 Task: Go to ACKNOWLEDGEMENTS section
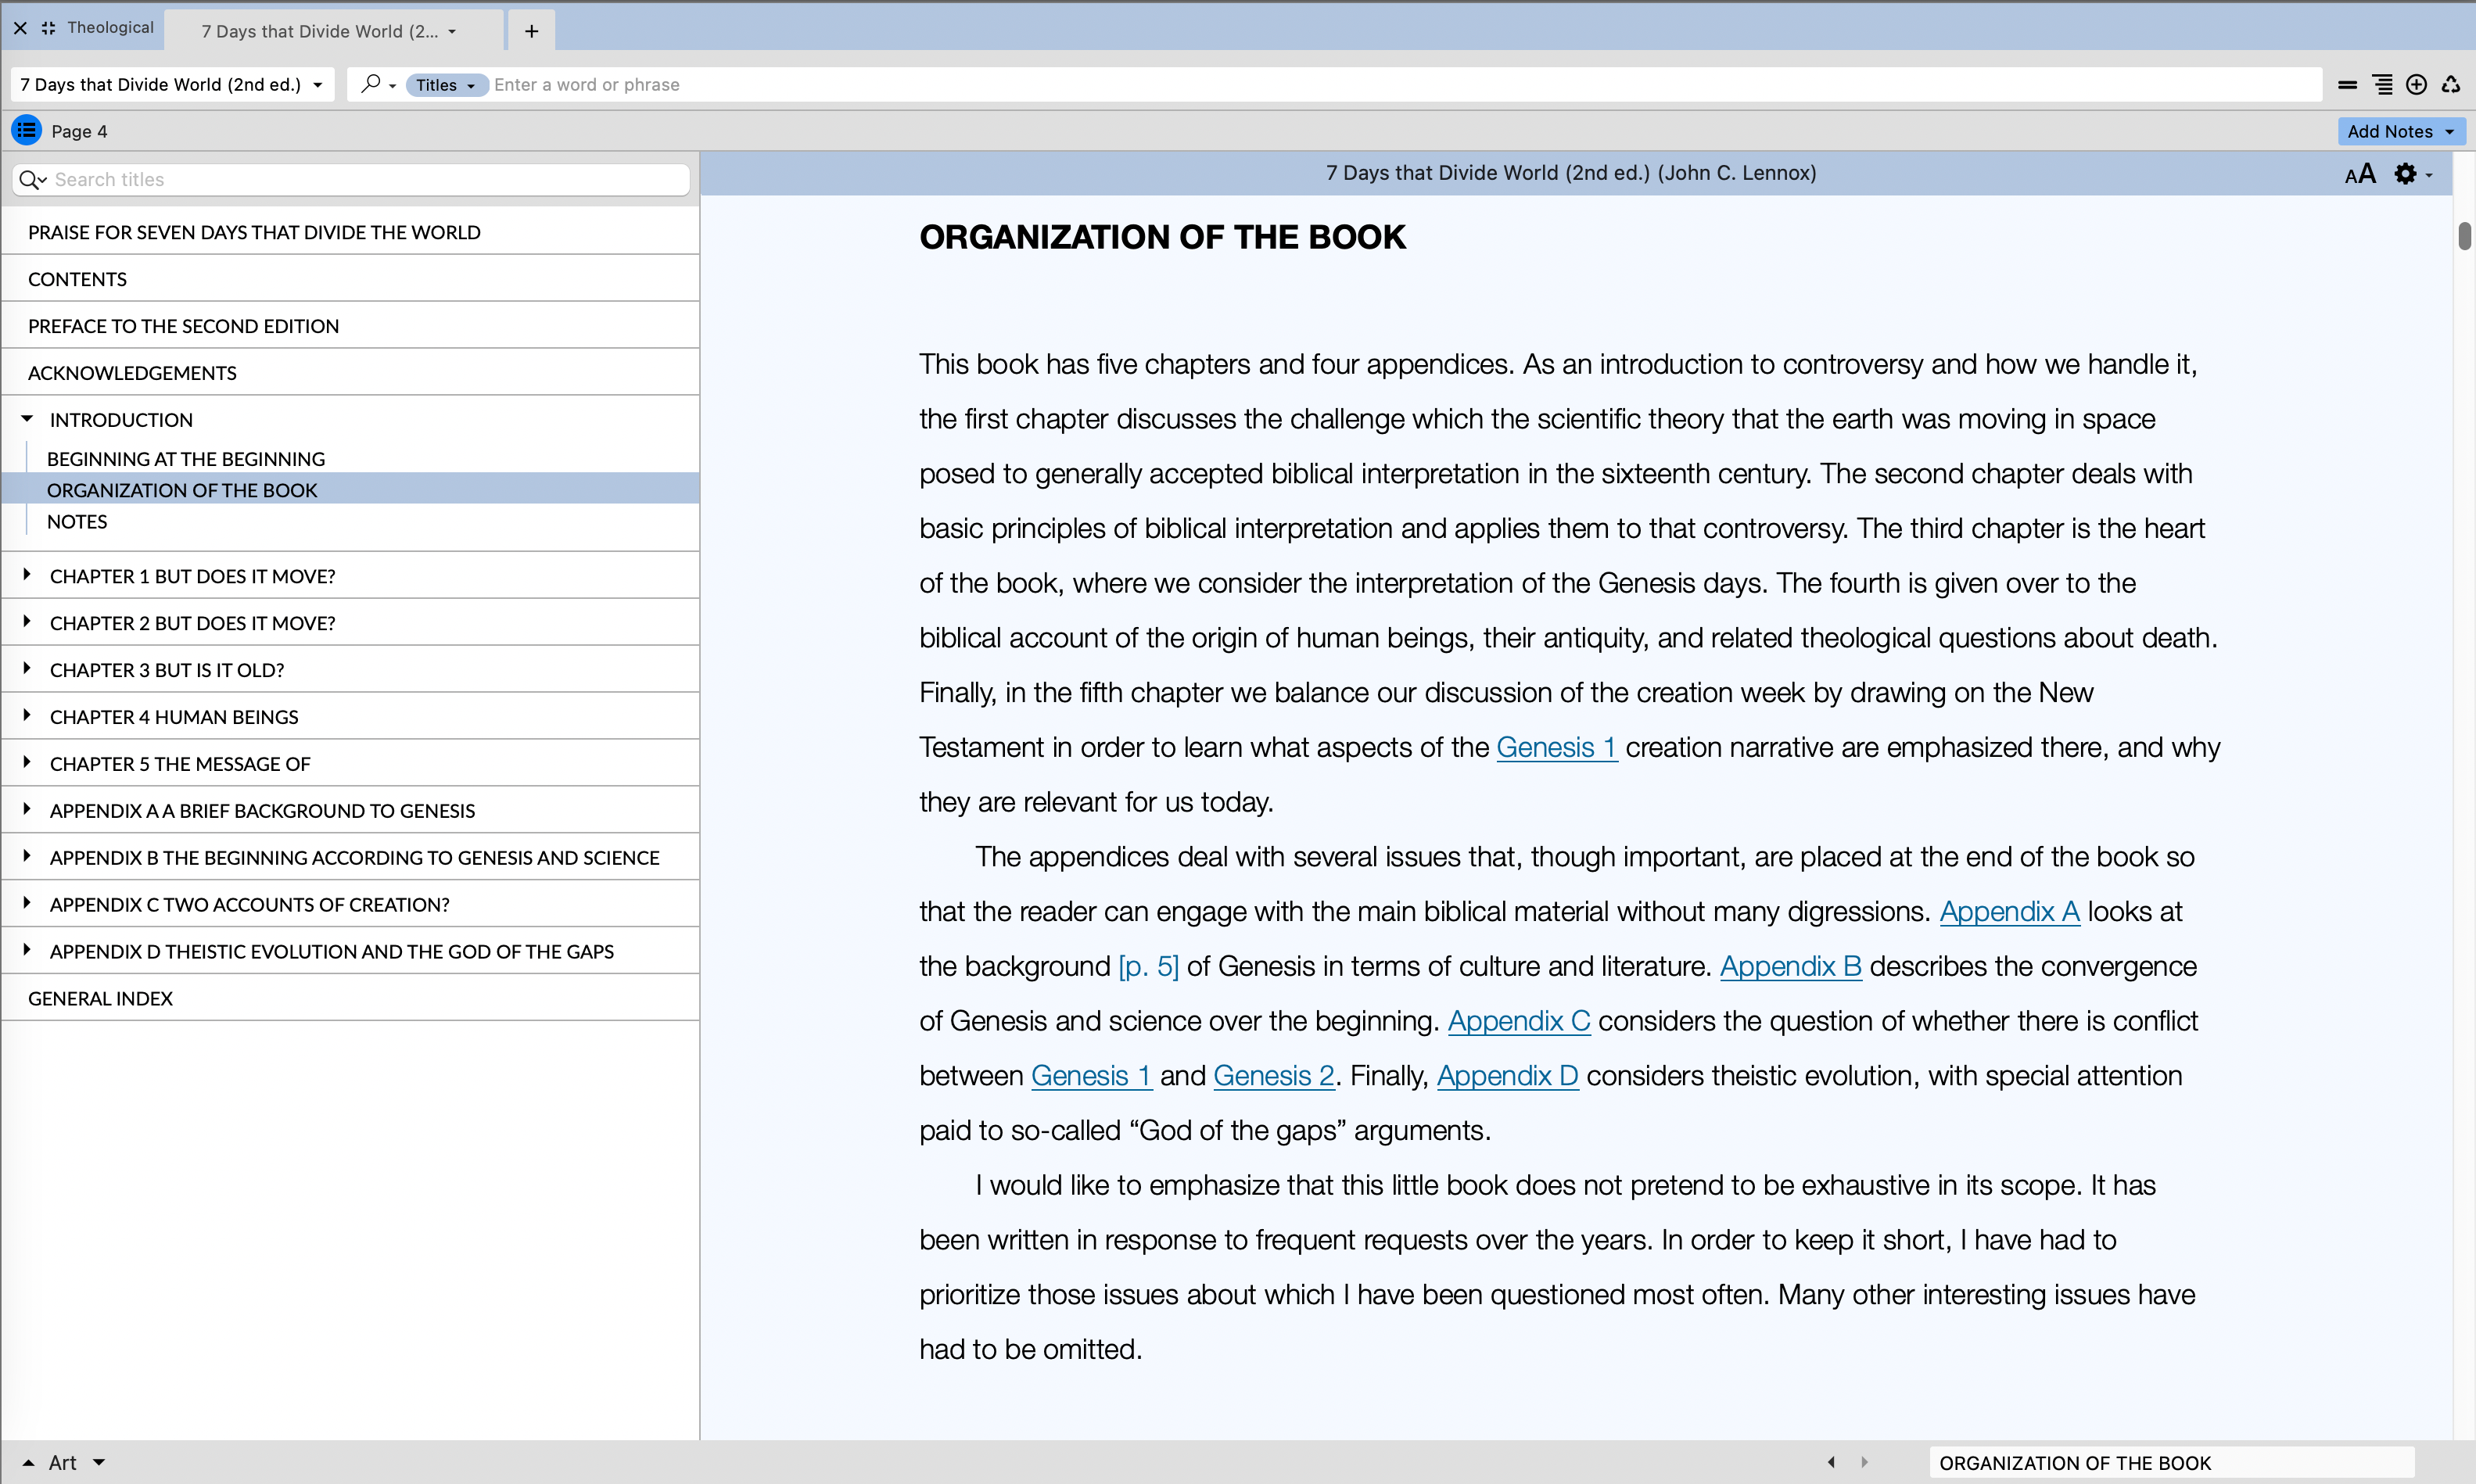pyautogui.click(x=350, y=373)
